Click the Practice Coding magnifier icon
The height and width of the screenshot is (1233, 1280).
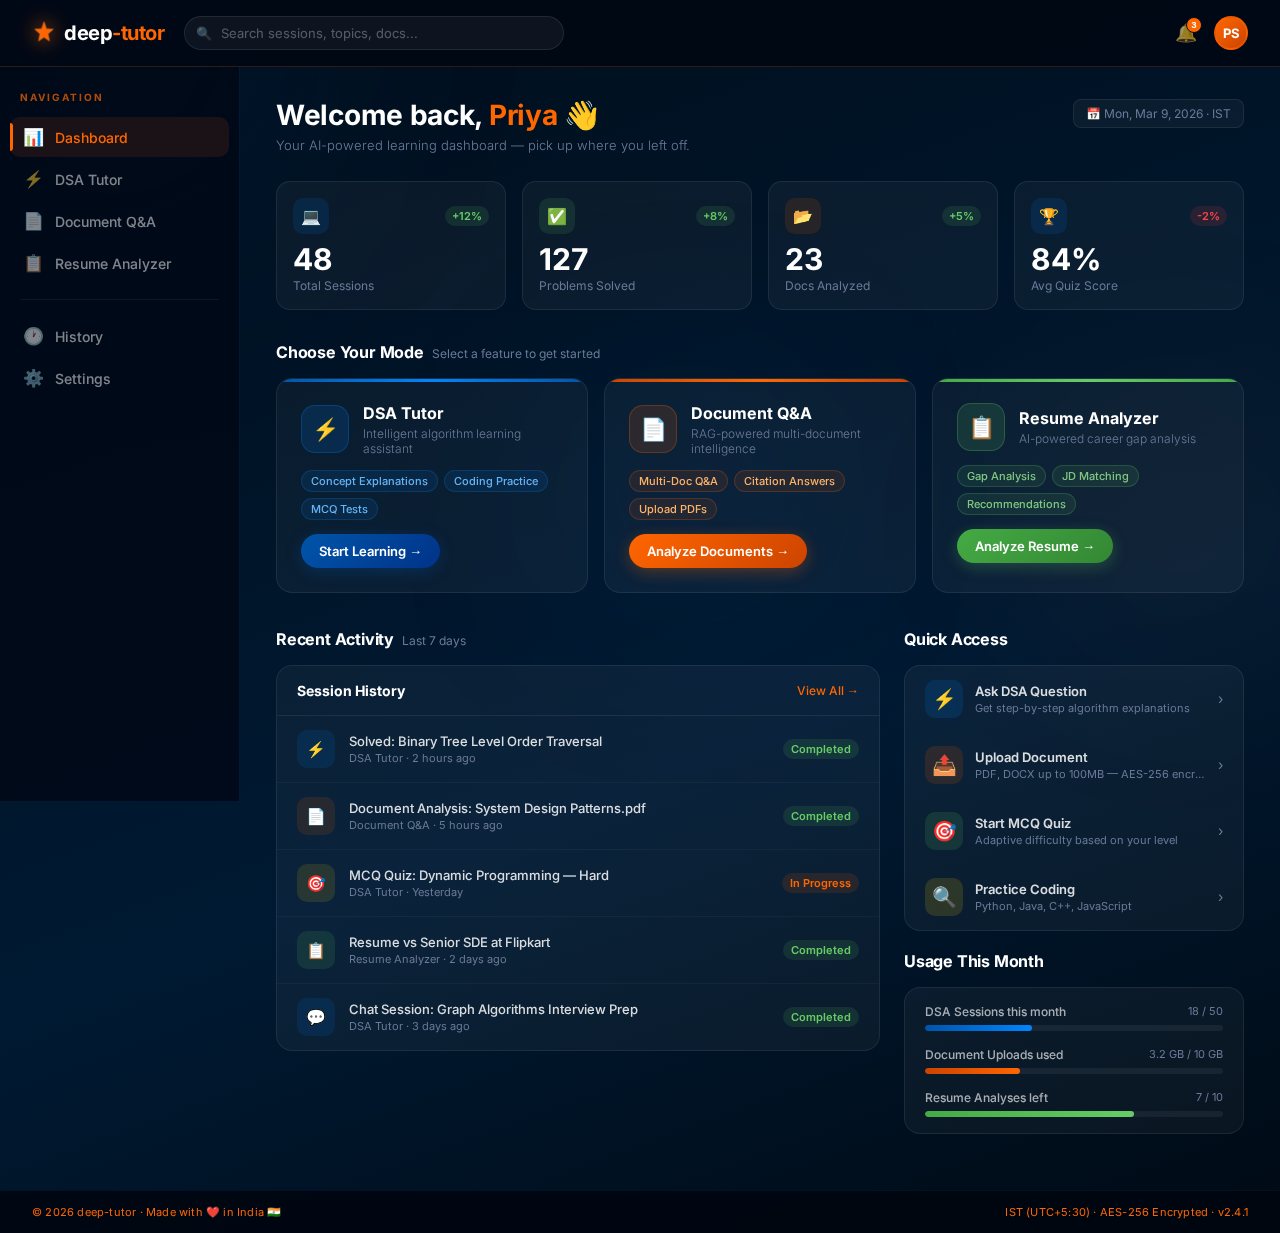943,897
